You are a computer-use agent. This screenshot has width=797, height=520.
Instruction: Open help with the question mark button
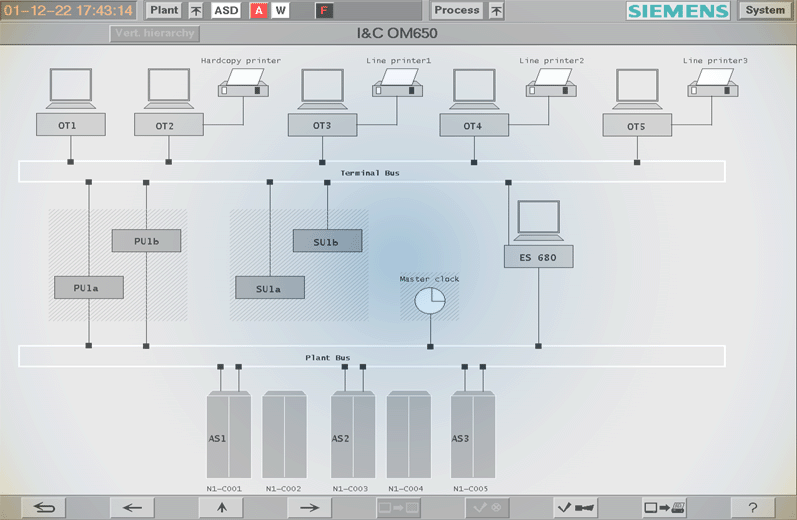(752, 508)
